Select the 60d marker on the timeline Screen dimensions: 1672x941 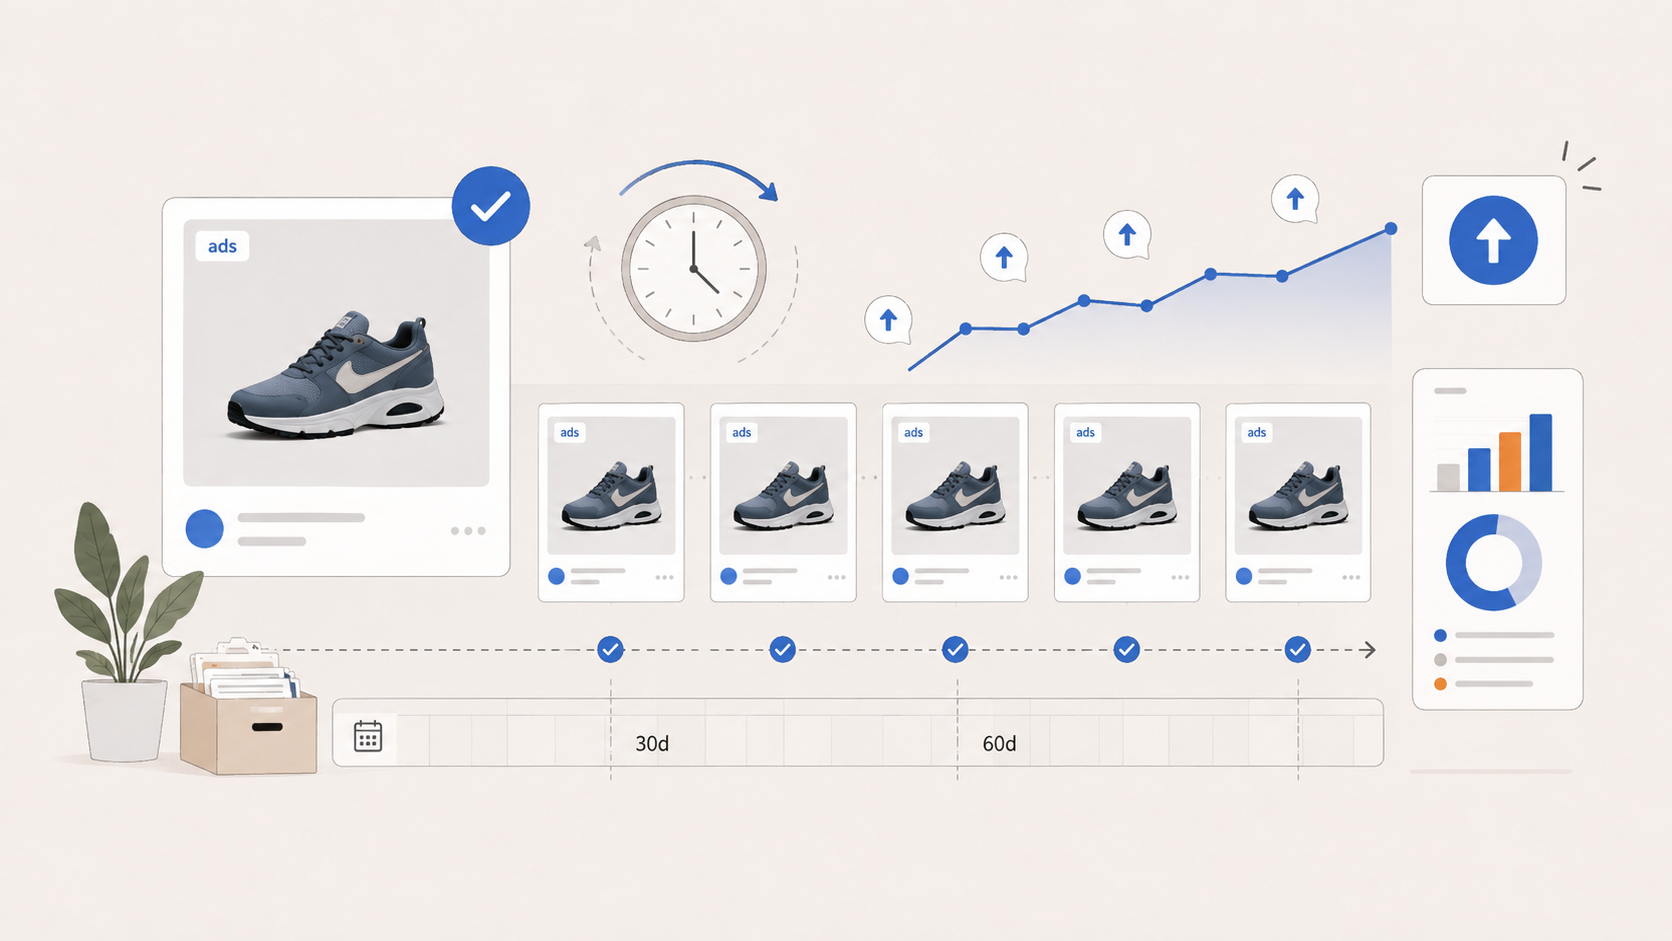(999, 744)
